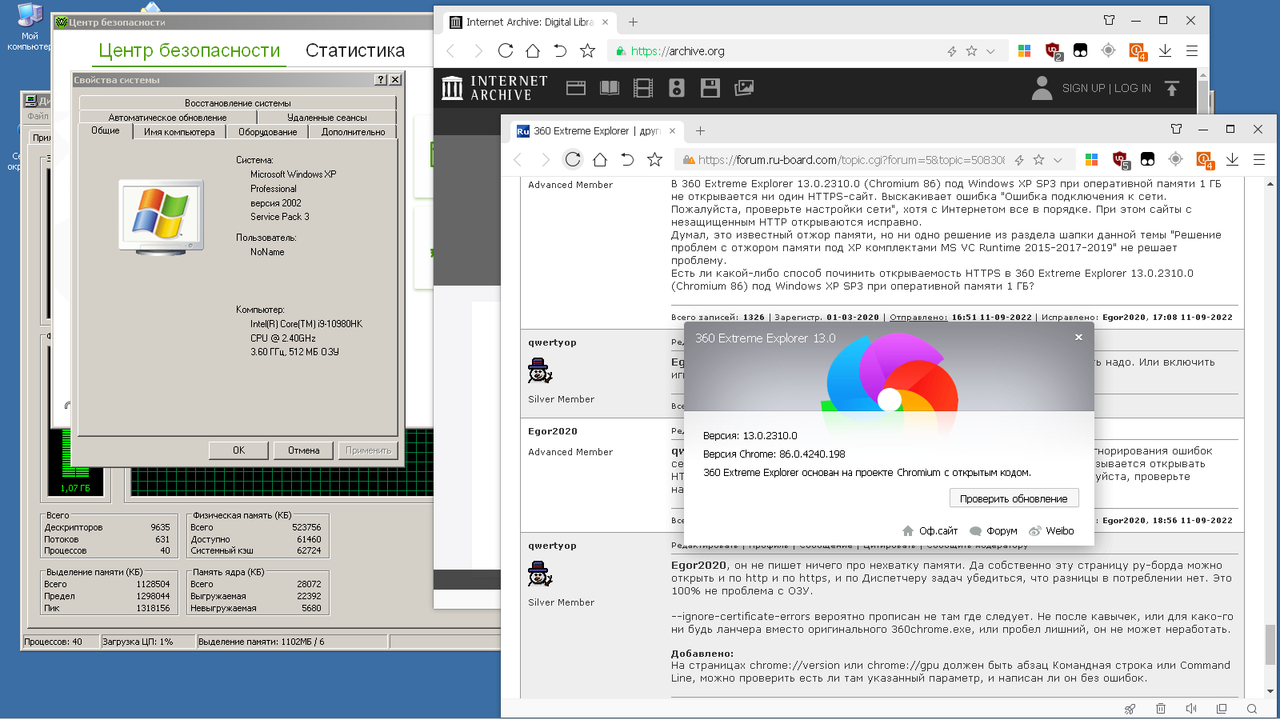
Task: Switch to the Общие tab
Action: [105, 131]
